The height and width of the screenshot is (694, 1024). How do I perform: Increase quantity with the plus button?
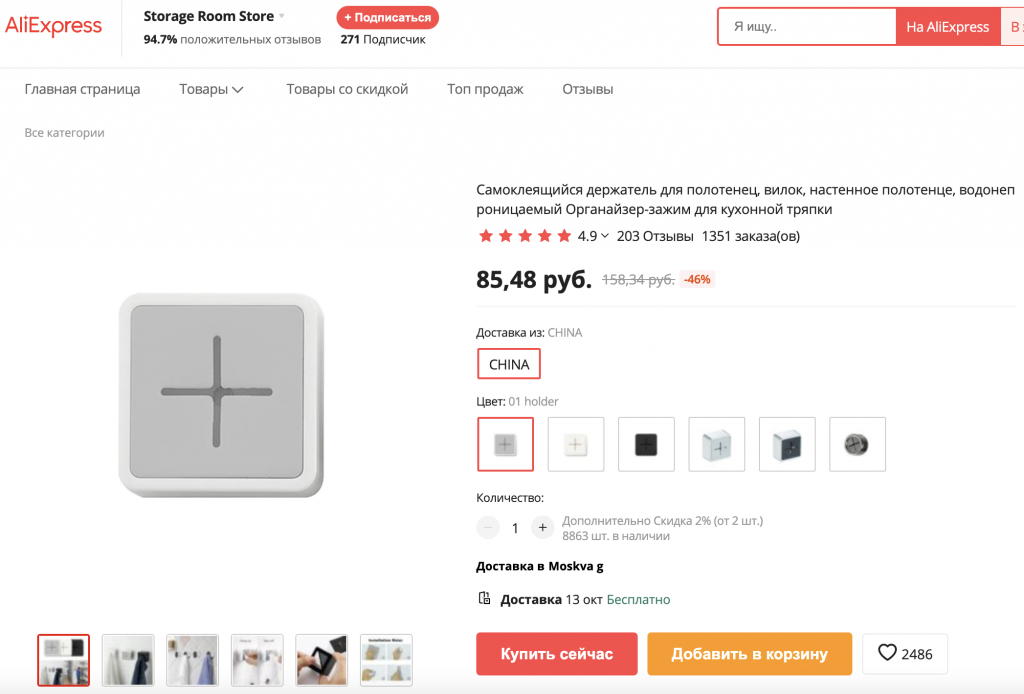tap(542, 527)
